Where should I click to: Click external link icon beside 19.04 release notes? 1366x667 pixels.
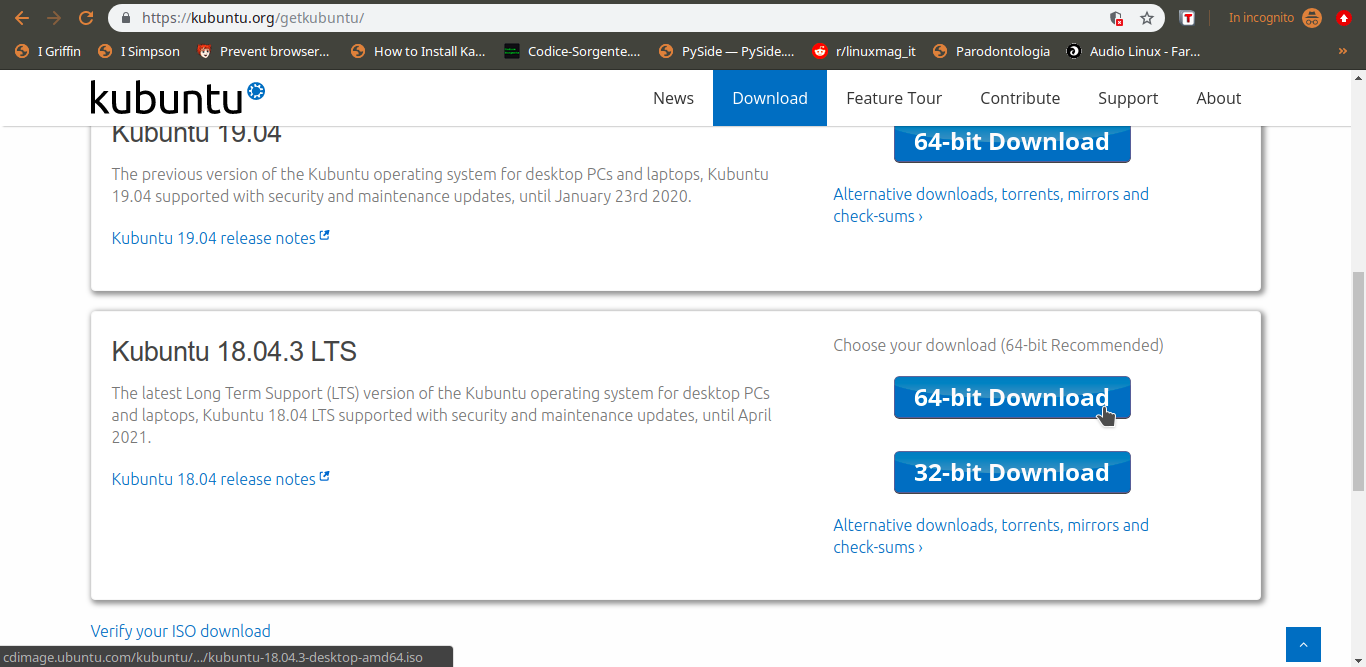pyautogui.click(x=324, y=237)
